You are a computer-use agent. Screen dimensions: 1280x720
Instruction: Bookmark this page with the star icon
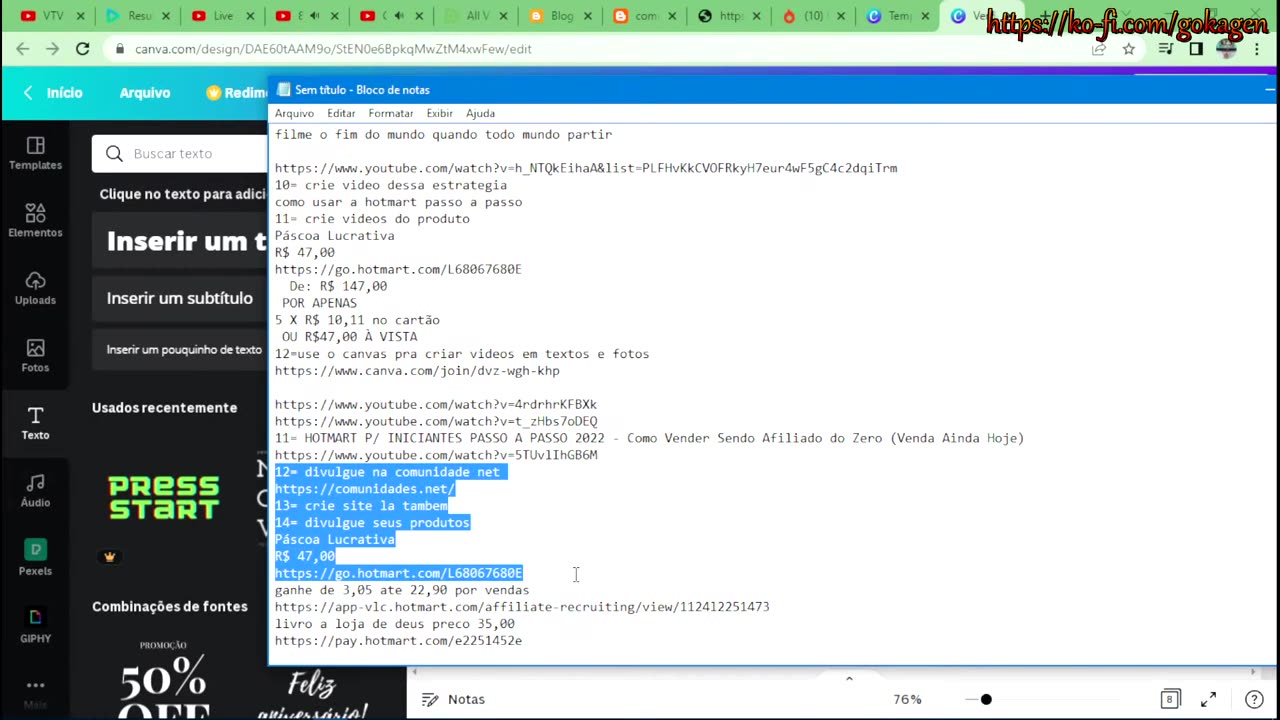1129,49
